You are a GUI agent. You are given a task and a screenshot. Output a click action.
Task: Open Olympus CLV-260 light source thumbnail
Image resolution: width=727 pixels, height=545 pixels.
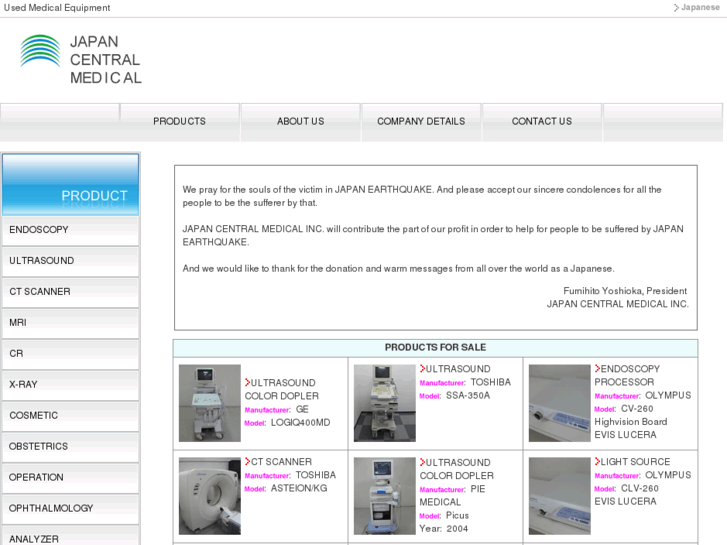pyautogui.click(x=560, y=496)
